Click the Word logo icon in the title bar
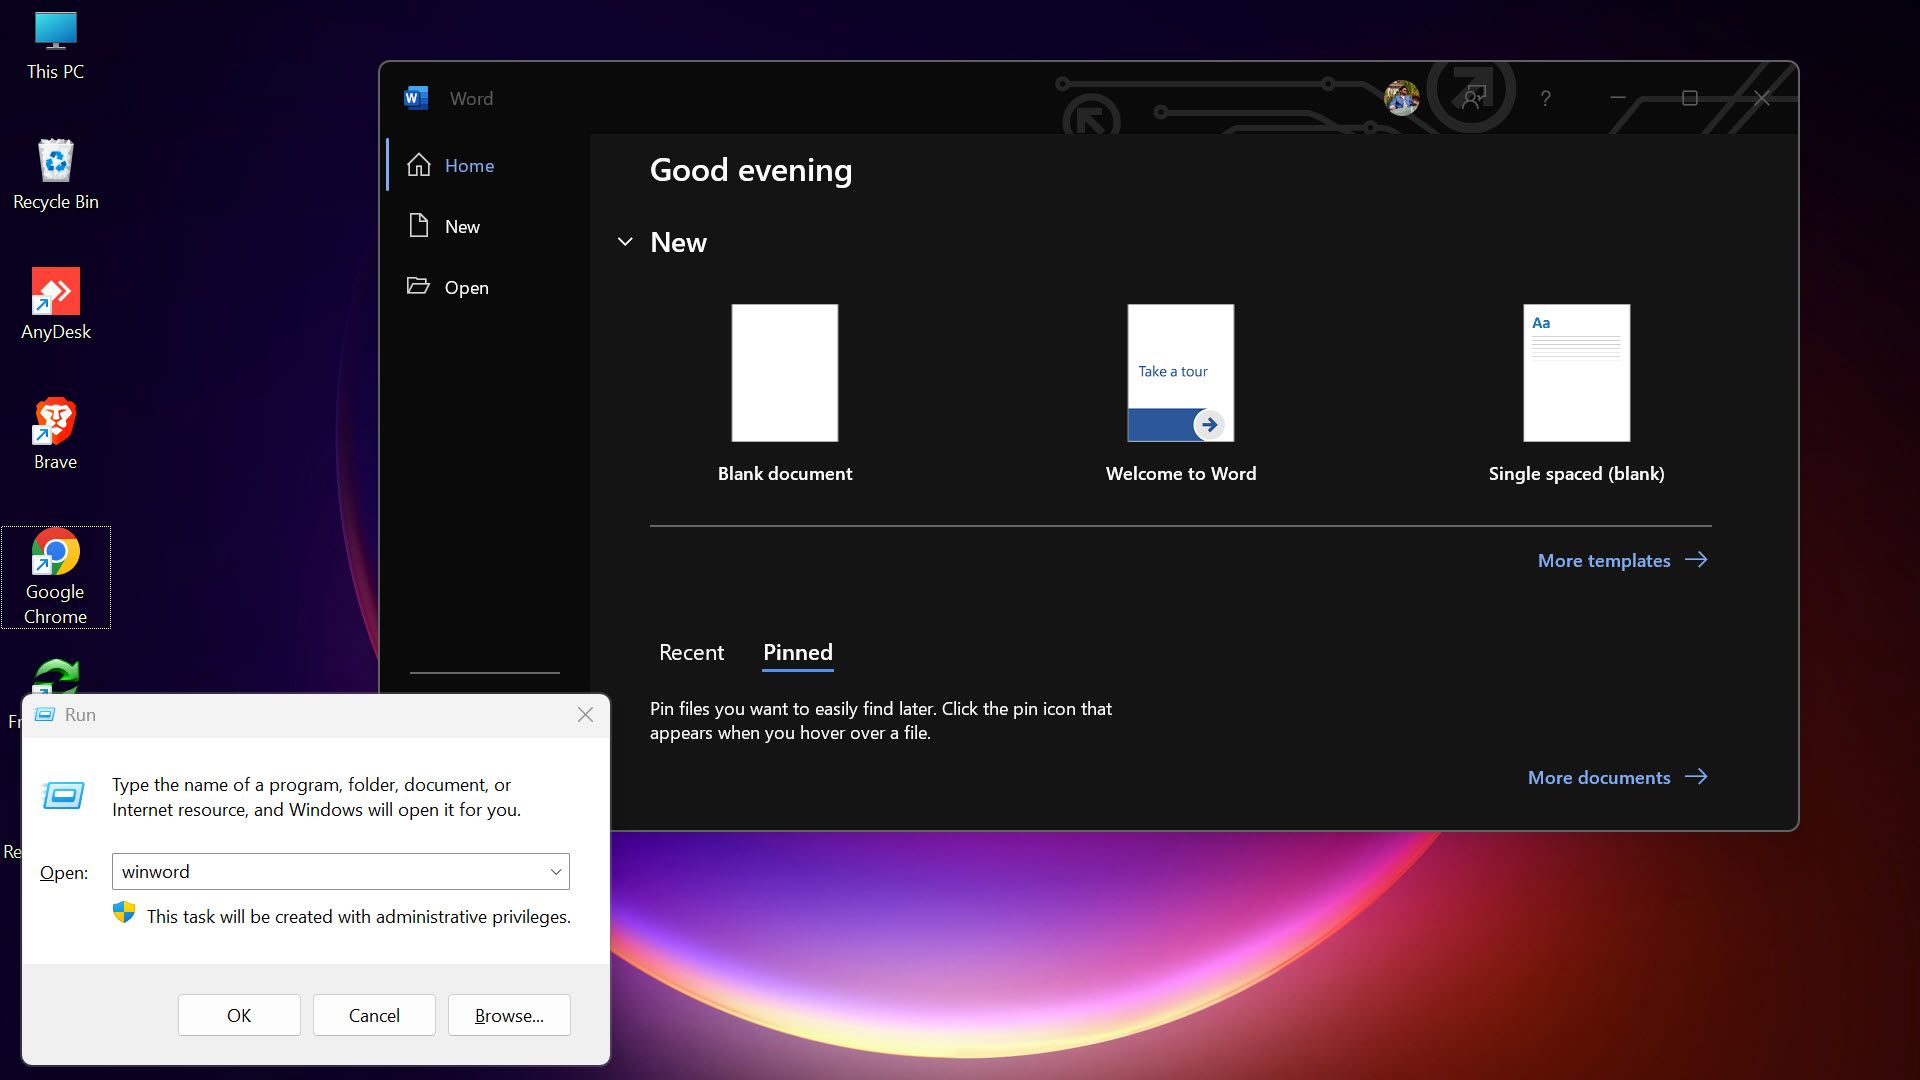1920x1080 pixels. click(416, 98)
